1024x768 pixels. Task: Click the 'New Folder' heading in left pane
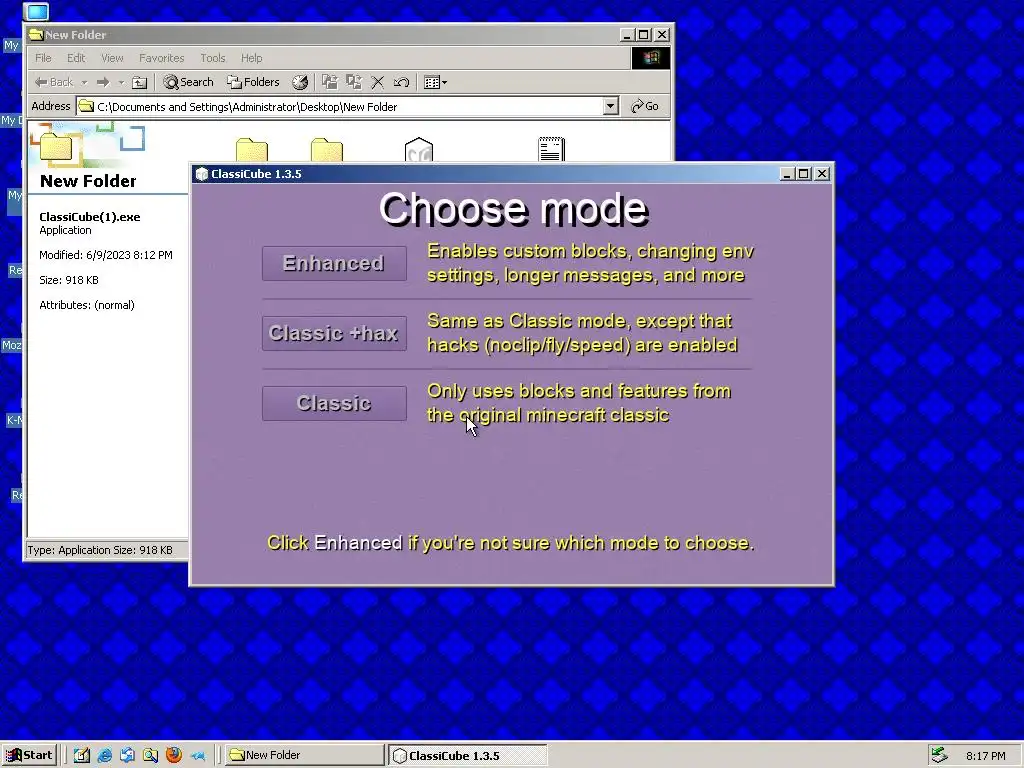click(x=88, y=181)
